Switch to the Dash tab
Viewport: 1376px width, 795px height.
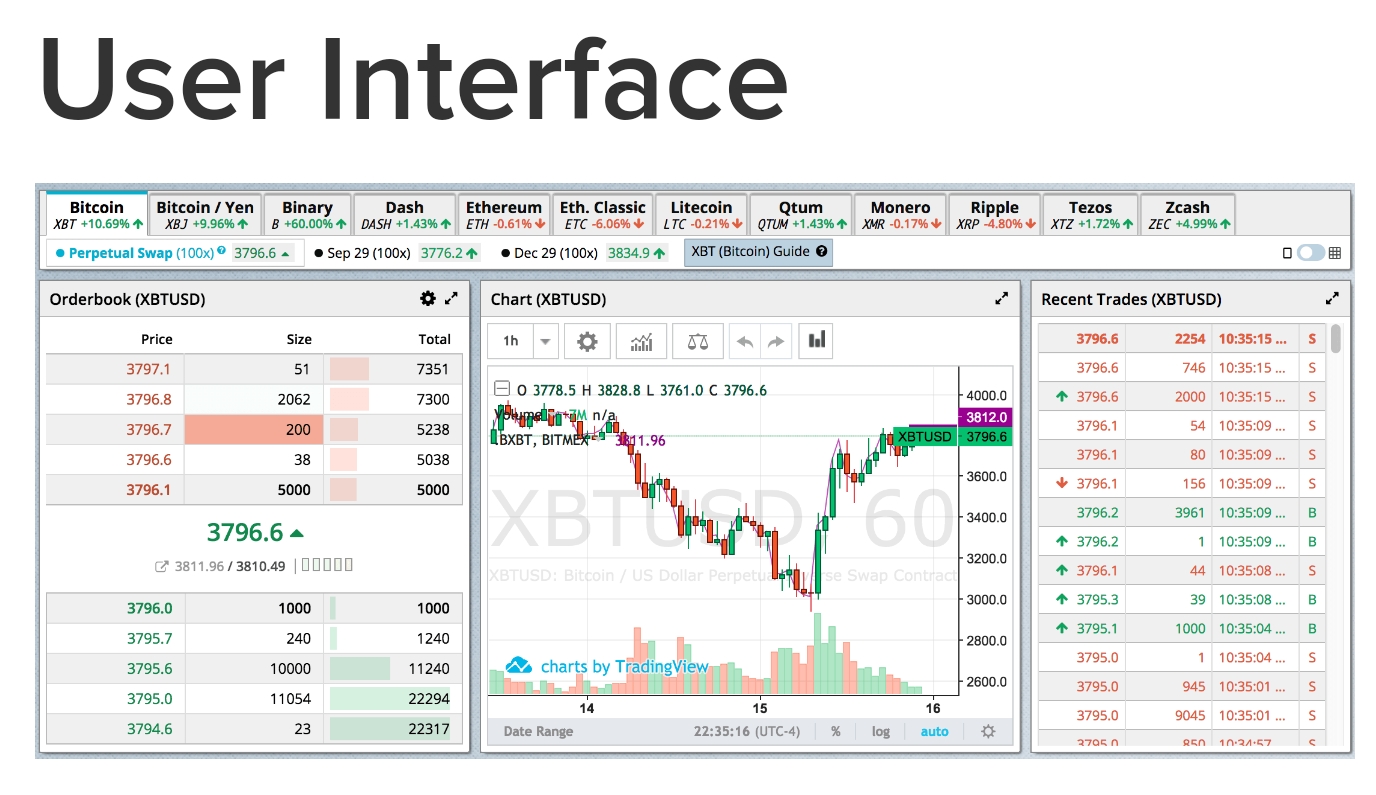coord(404,215)
